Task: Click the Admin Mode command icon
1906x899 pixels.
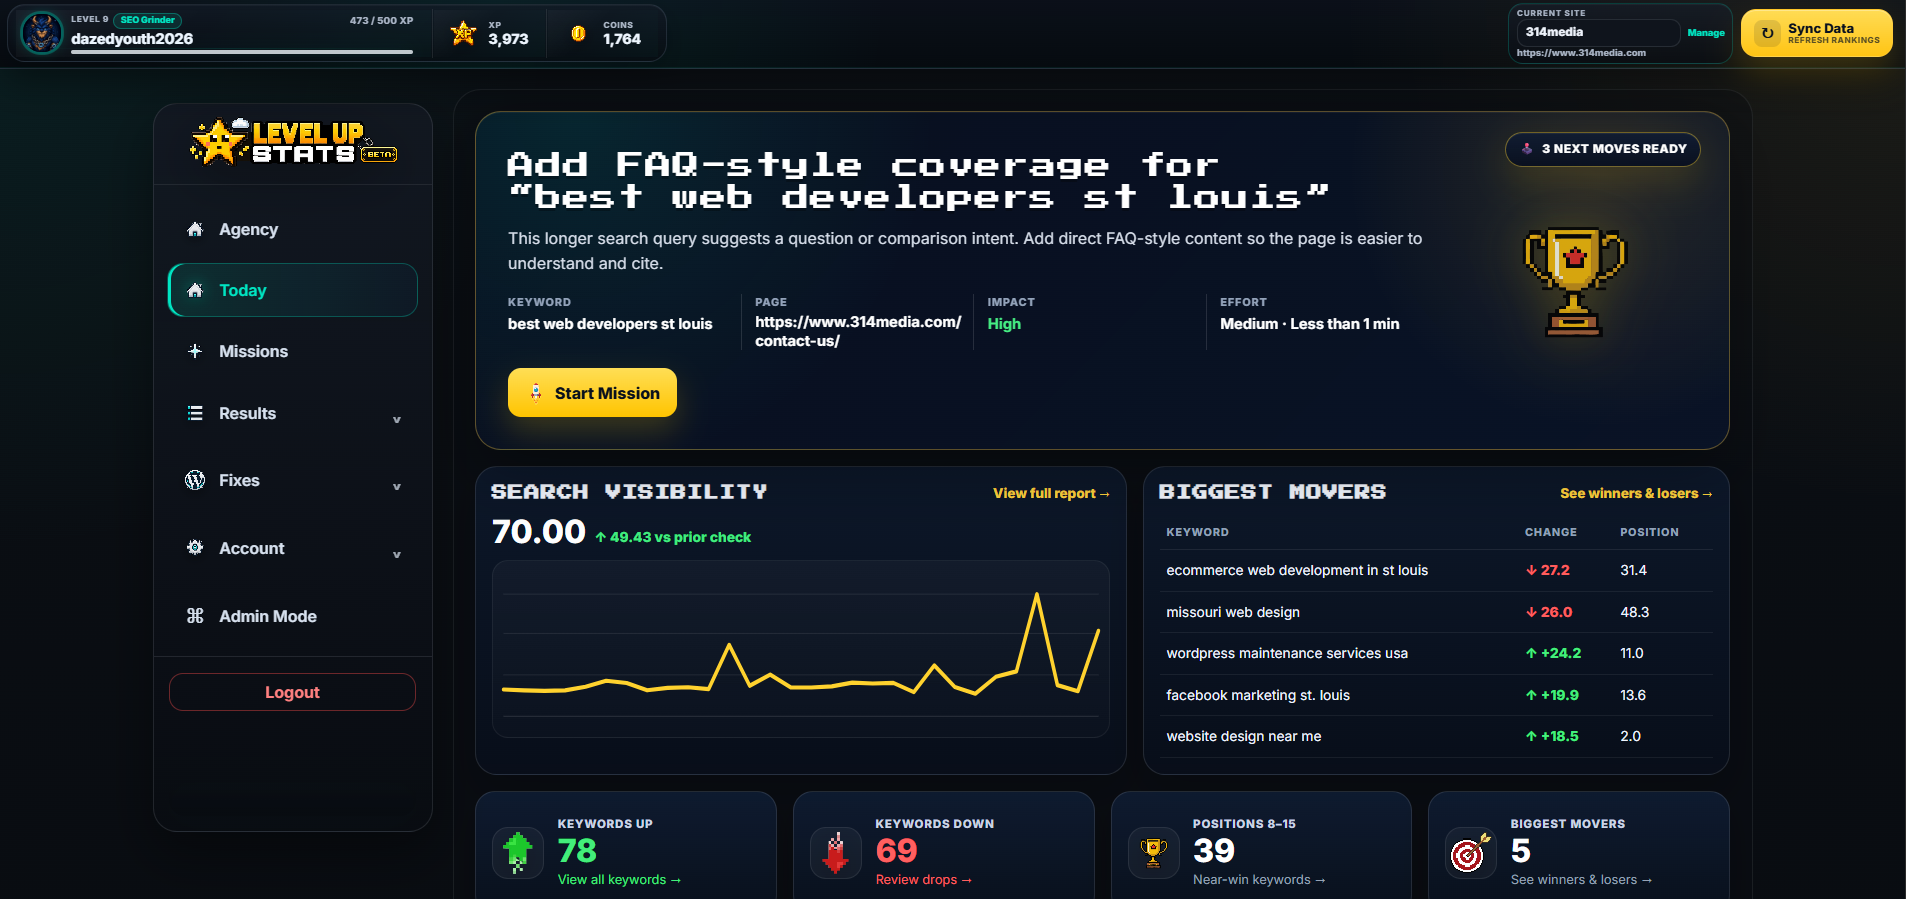Action: [x=195, y=616]
